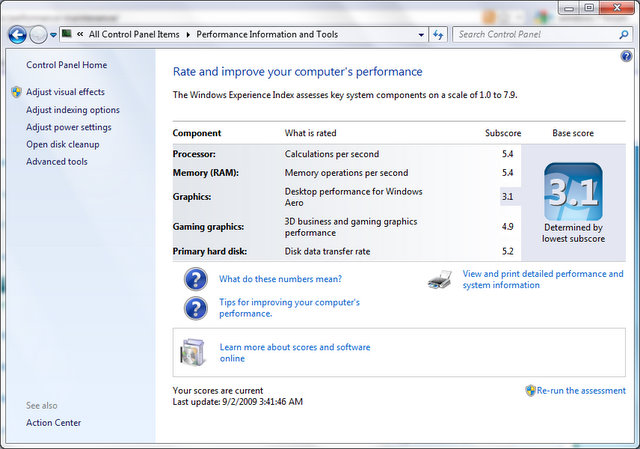Open Adjust visual effects
The image size is (640, 449).
[65, 92]
